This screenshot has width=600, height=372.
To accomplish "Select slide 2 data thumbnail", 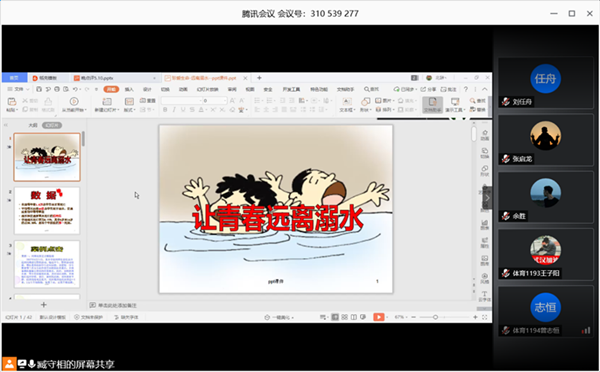I will click(47, 210).
